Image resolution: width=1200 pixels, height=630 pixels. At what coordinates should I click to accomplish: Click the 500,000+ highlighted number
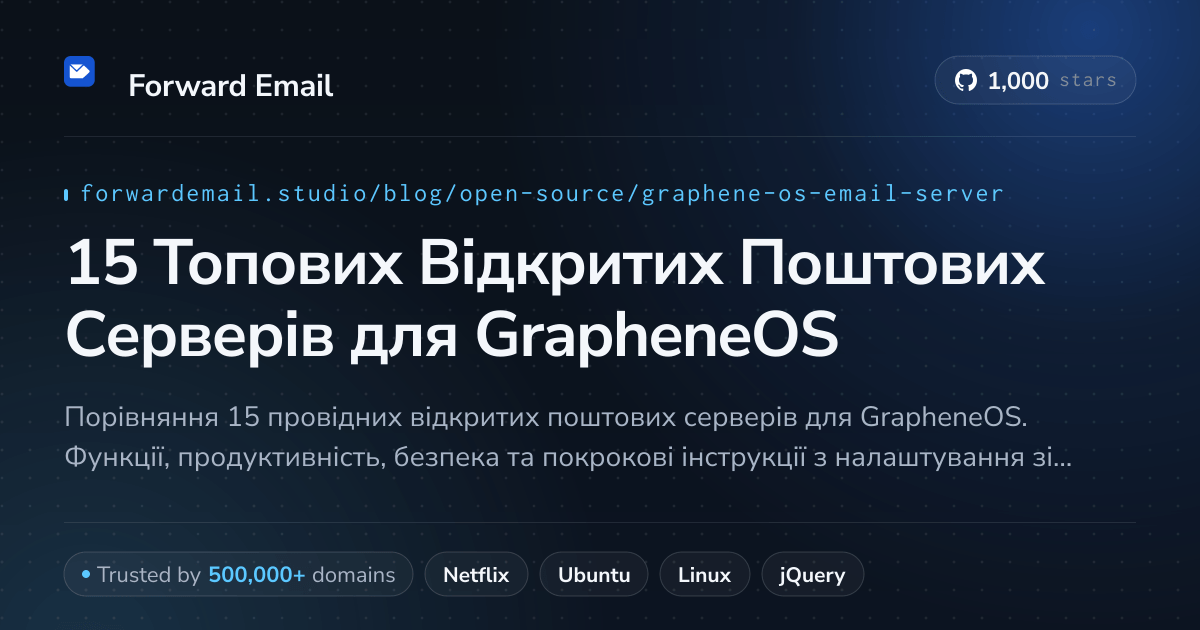257,575
